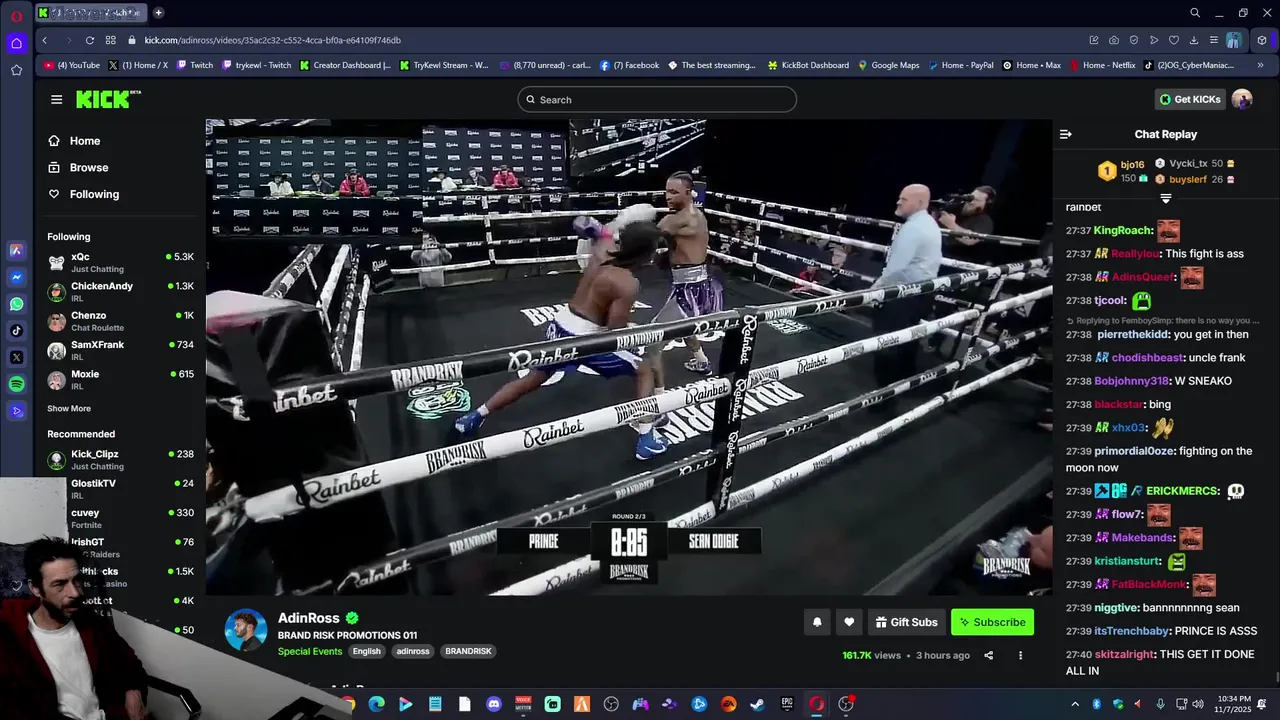Focus the Kick Search field
This screenshot has width=1280, height=720.
pos(657,100)
